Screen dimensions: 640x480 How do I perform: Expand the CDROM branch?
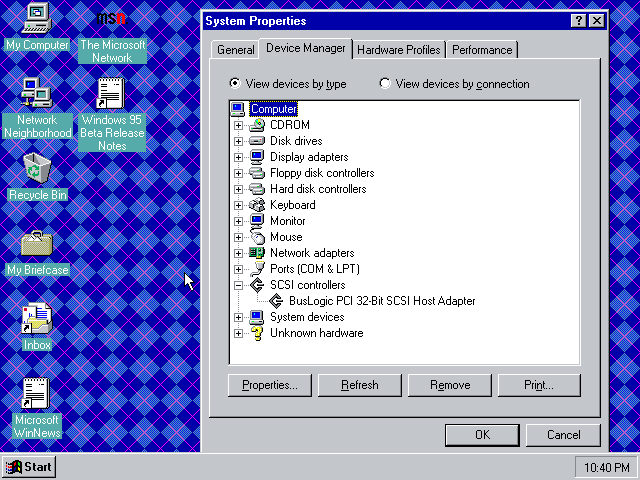(x=238, y=125)
